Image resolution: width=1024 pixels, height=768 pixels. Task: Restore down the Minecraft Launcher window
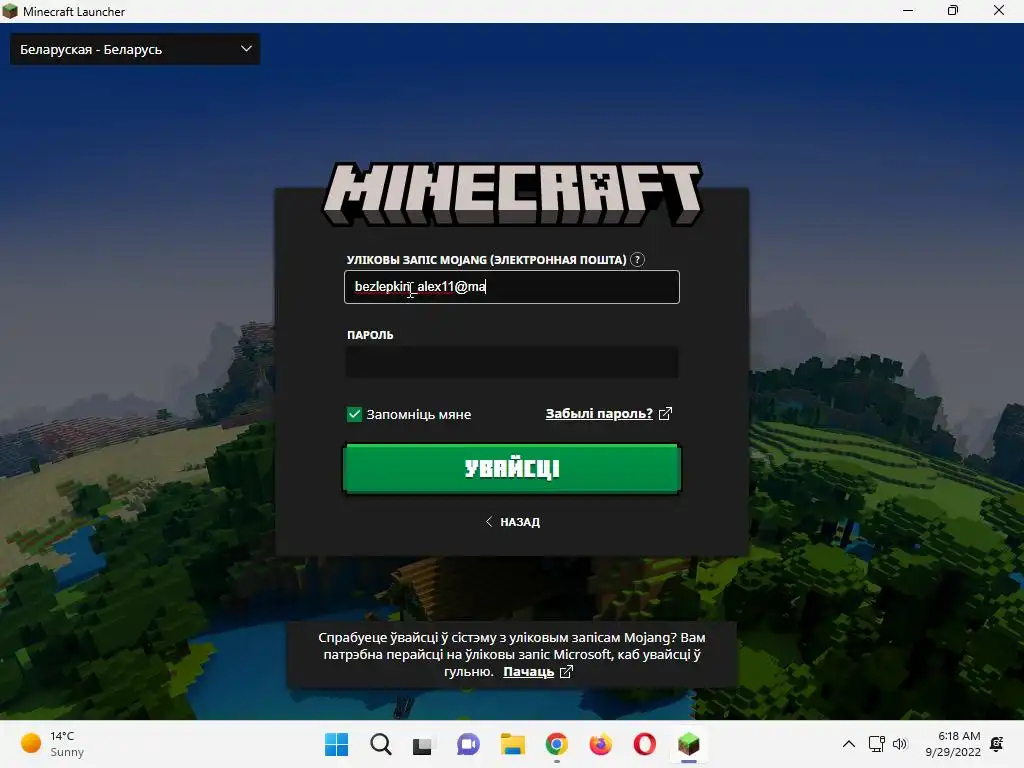coord(953,10)
